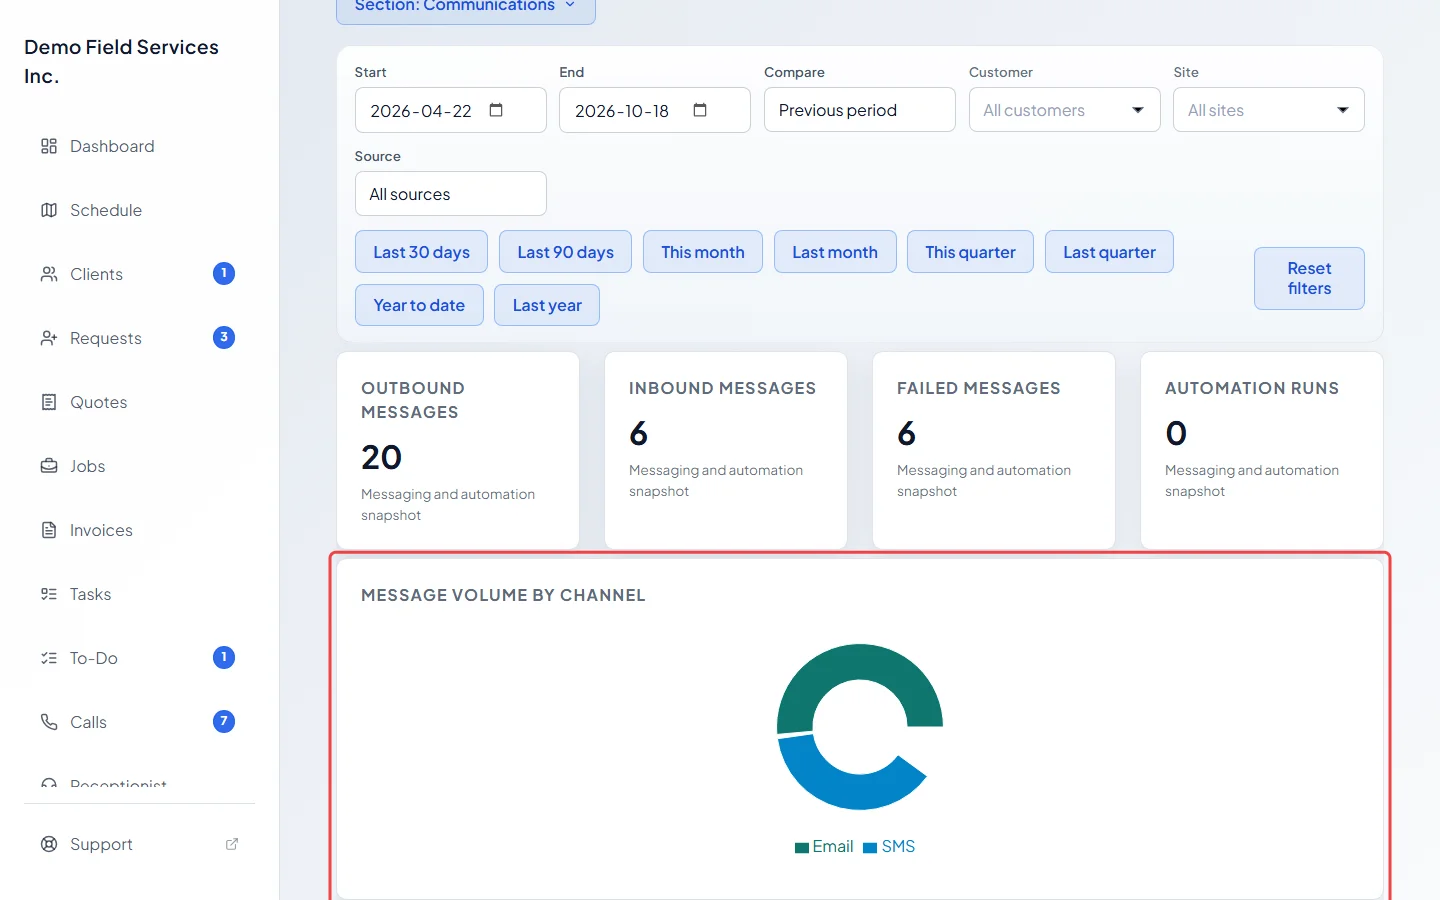Toggle SMS series in chart legend

coord(889,847)
